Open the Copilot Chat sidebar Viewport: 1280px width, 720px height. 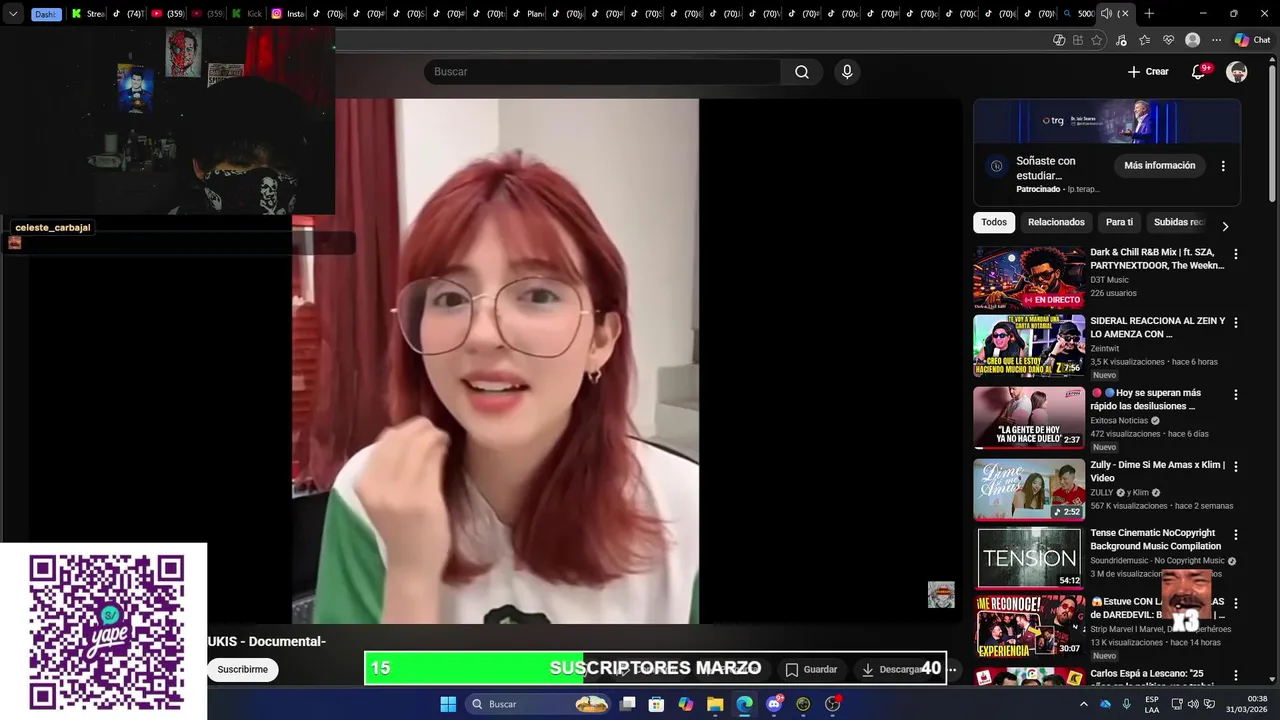(x=1252, y=40)
